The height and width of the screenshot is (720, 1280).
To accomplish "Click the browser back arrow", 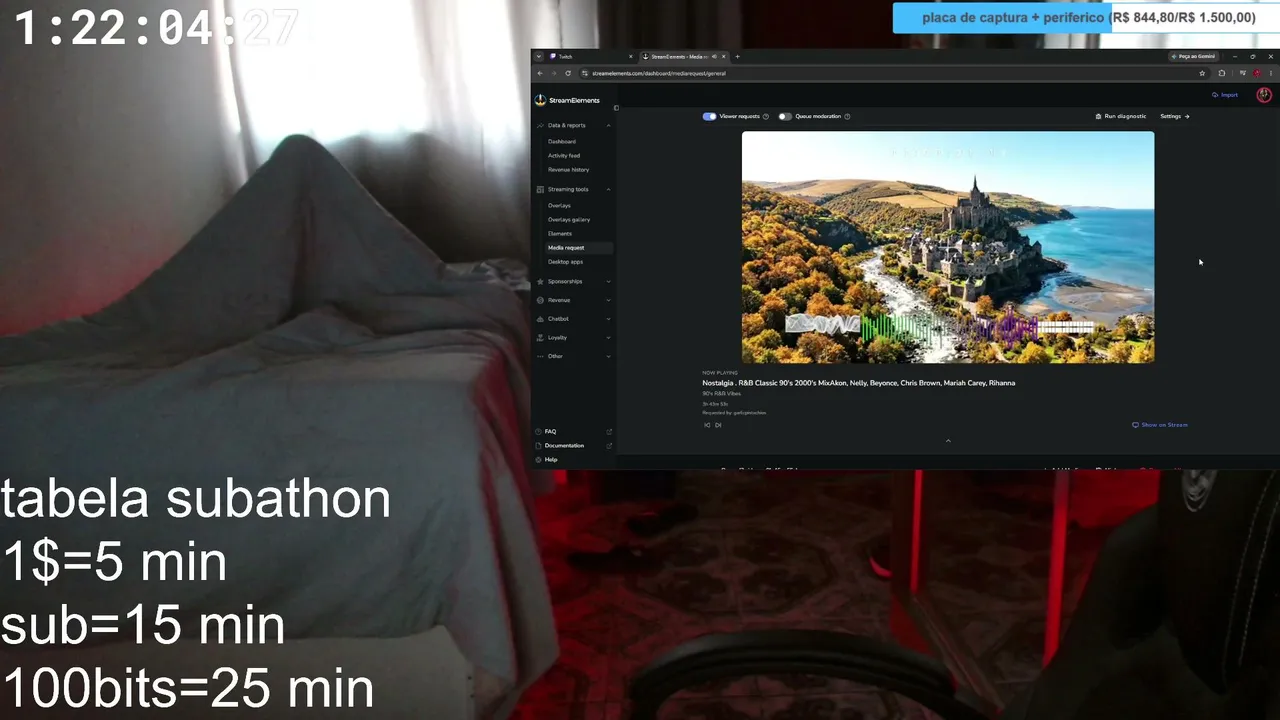I will [540, 73].
